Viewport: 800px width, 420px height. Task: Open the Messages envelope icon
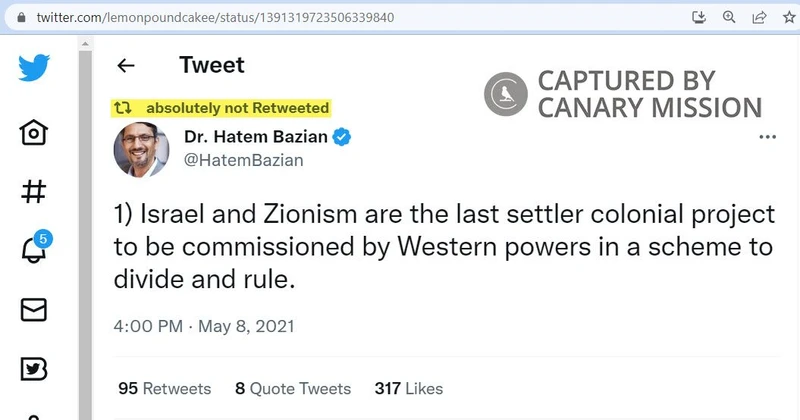(33, 310)
